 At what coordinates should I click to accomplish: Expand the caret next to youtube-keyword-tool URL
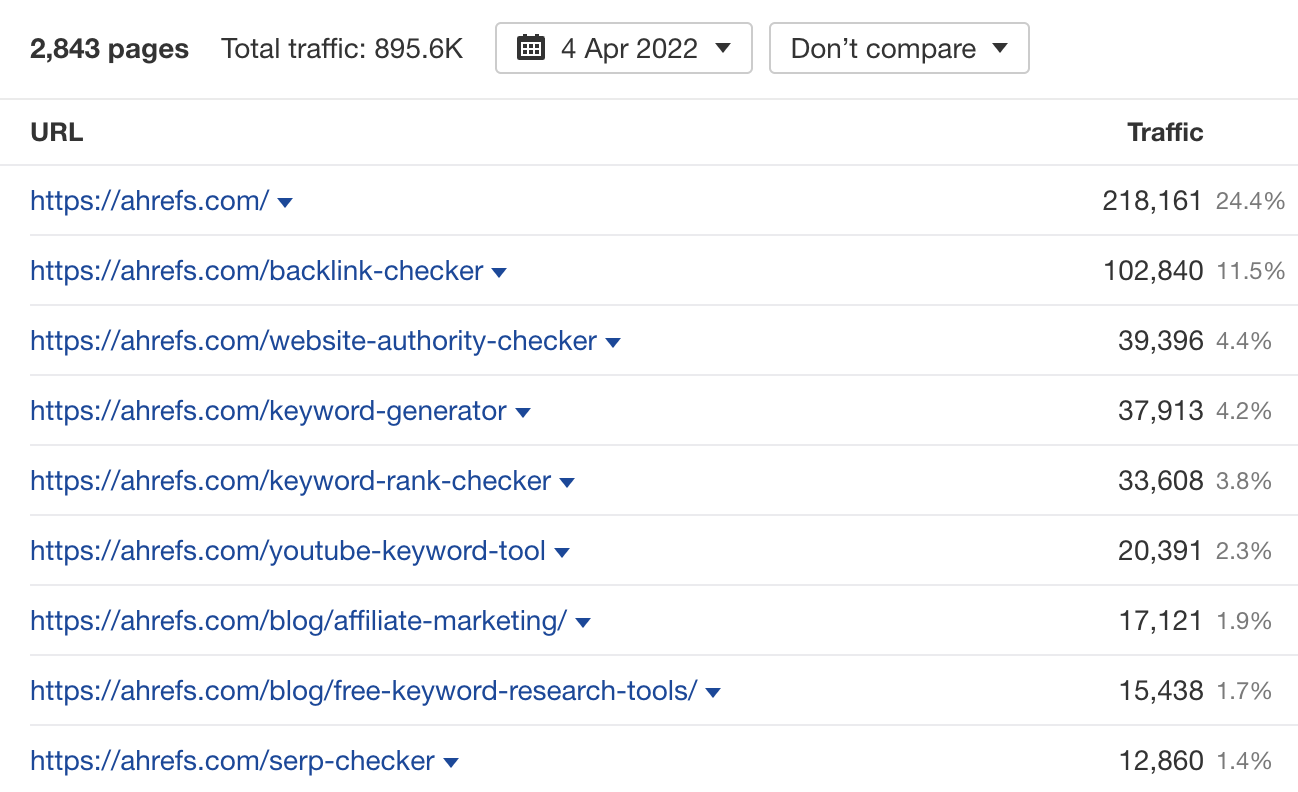[562, 551]
